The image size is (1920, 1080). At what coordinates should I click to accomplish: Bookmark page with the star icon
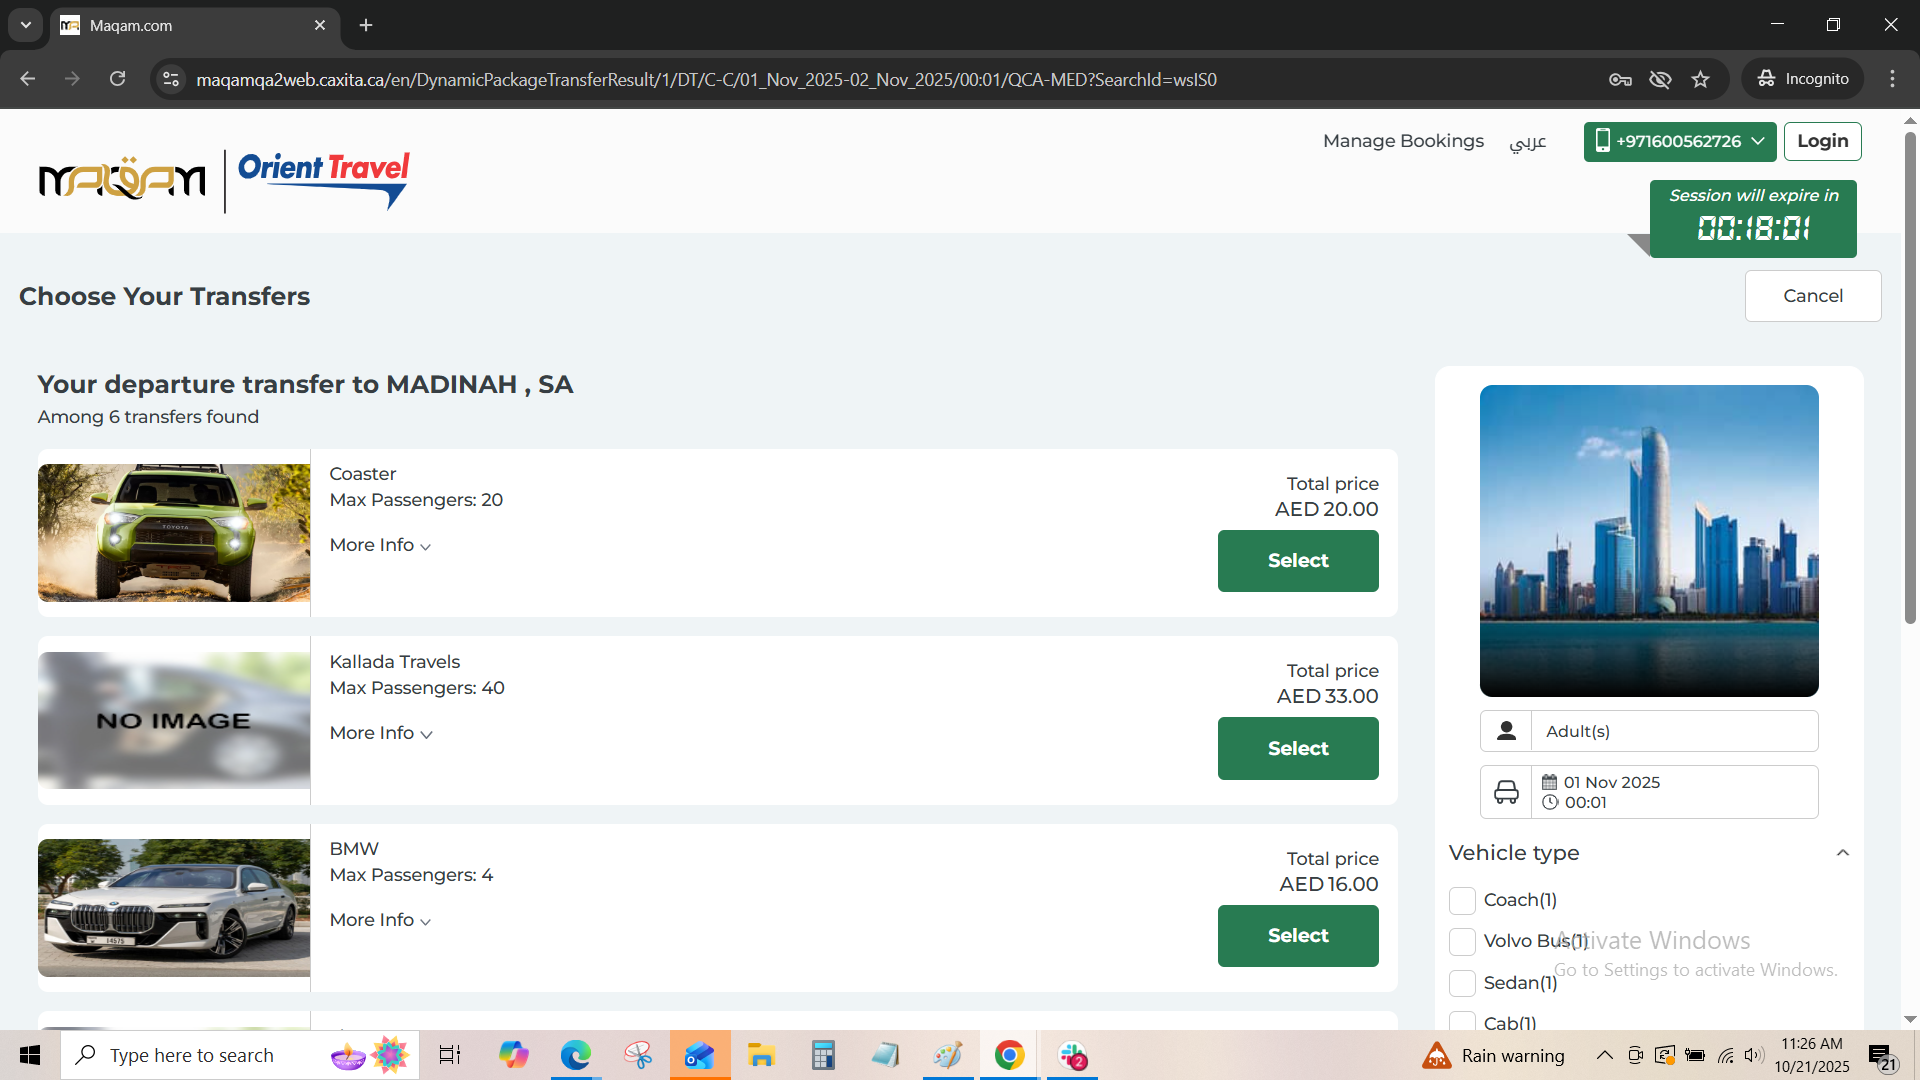click(x=1700, y=79)
